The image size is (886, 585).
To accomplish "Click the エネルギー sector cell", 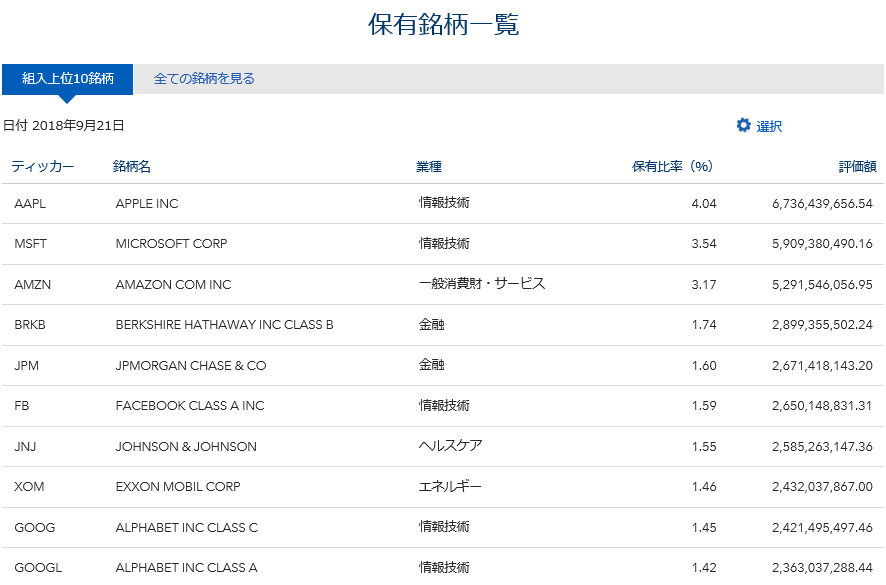I will [450, 486].
